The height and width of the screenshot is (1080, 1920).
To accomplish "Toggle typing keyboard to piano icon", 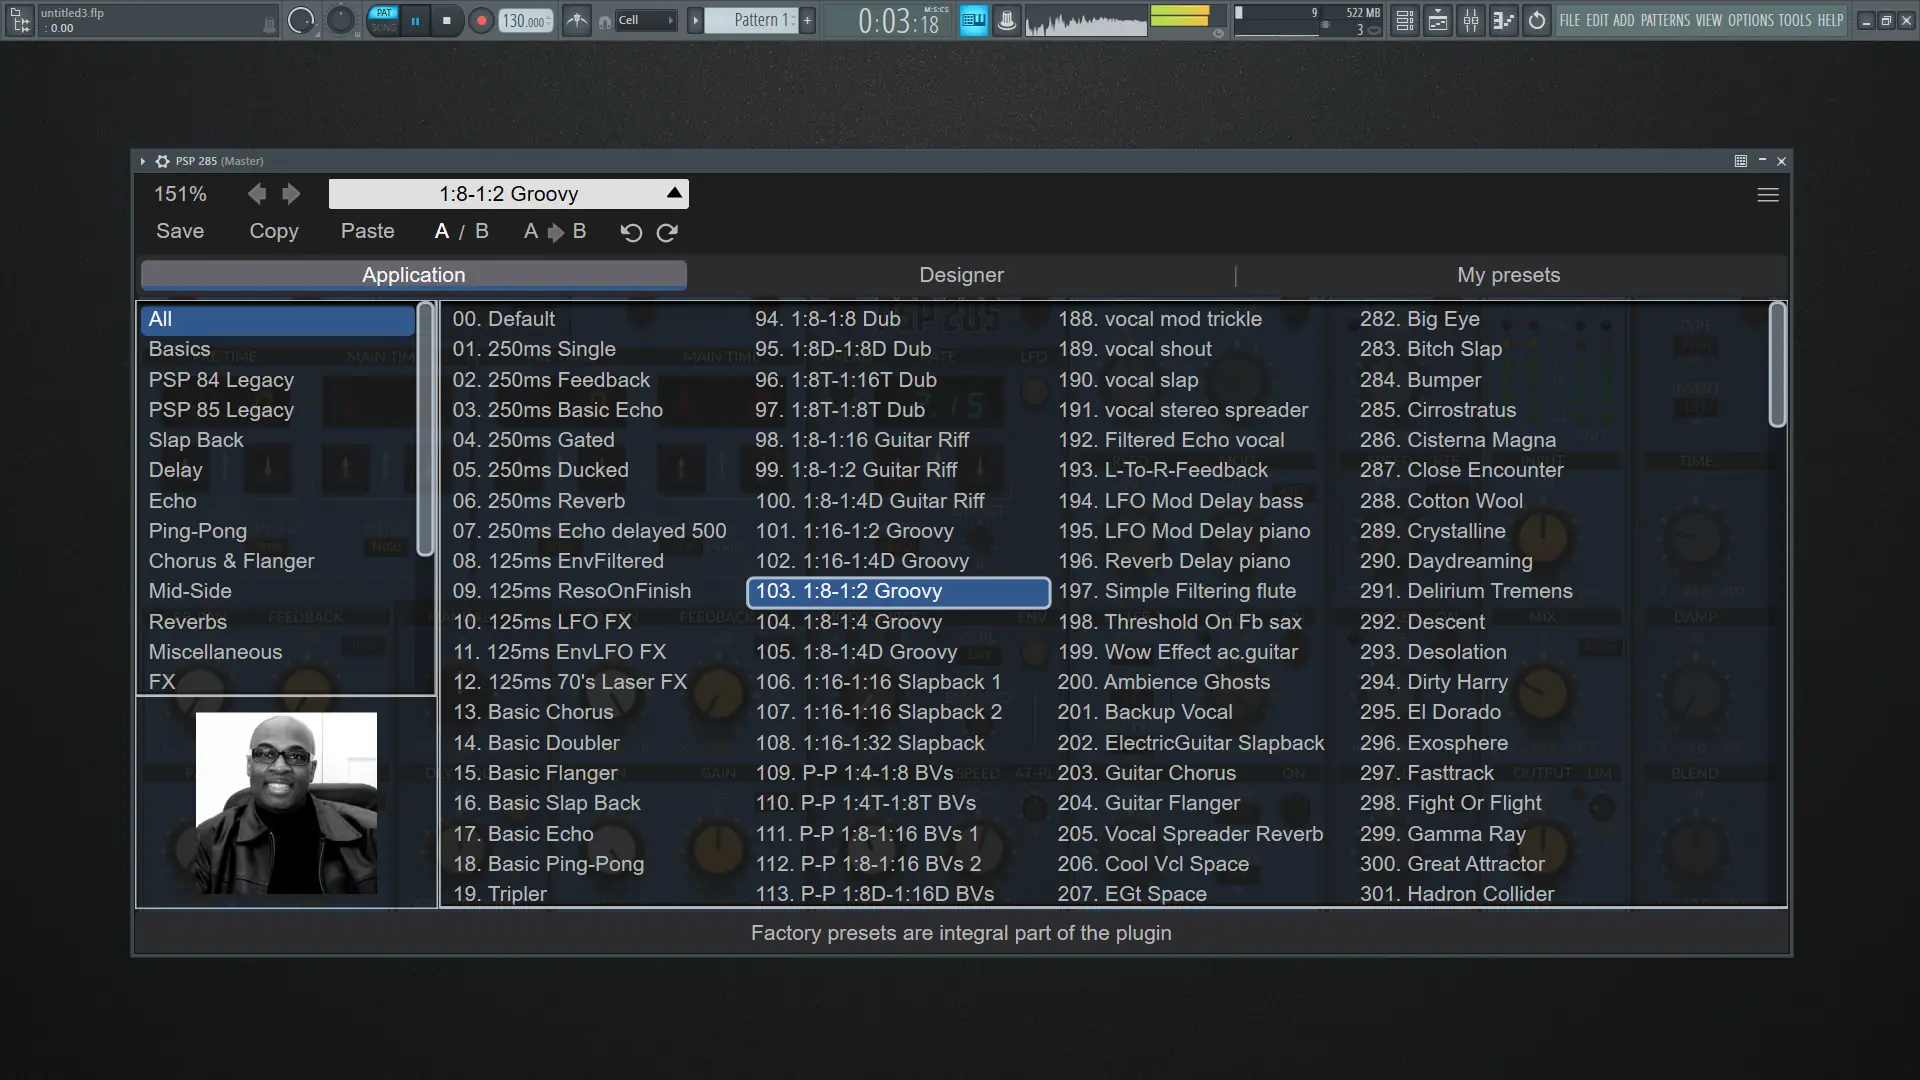I will click(x=973, y=20).
